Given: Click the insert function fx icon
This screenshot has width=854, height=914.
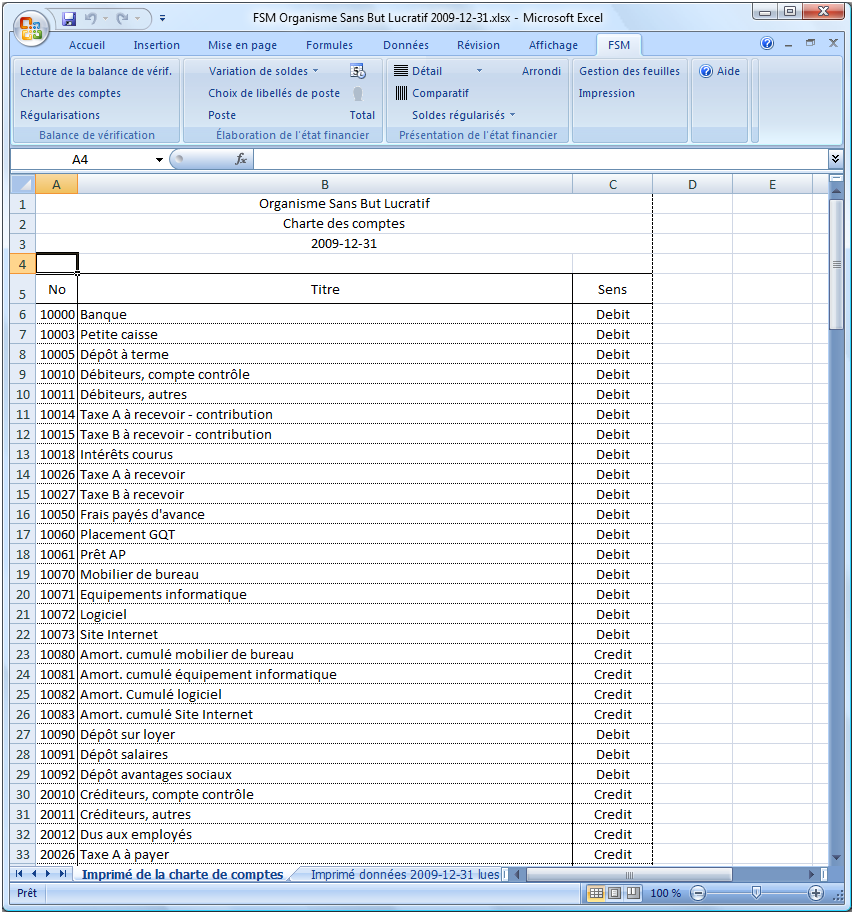Looking at the screenshot, I should click(241, 159).
